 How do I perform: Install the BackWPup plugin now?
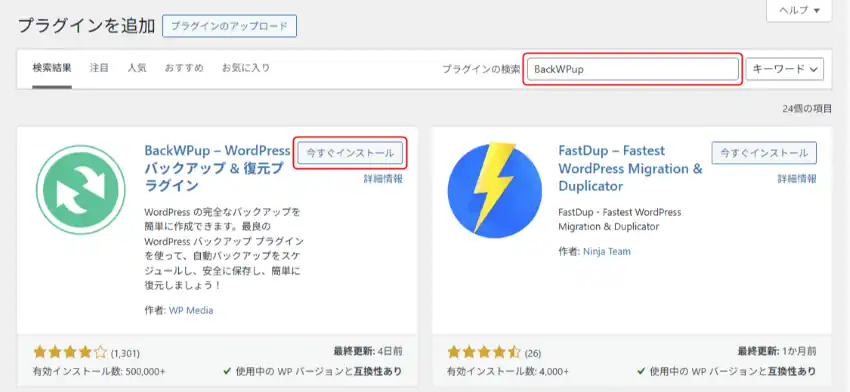coord(350,153)
